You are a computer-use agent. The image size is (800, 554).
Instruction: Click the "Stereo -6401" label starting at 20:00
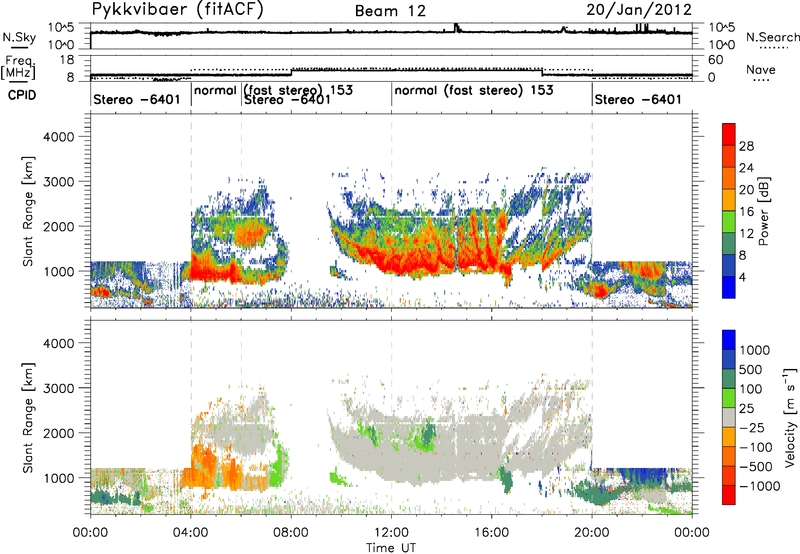pyautogui.click(x=638, y=99)
